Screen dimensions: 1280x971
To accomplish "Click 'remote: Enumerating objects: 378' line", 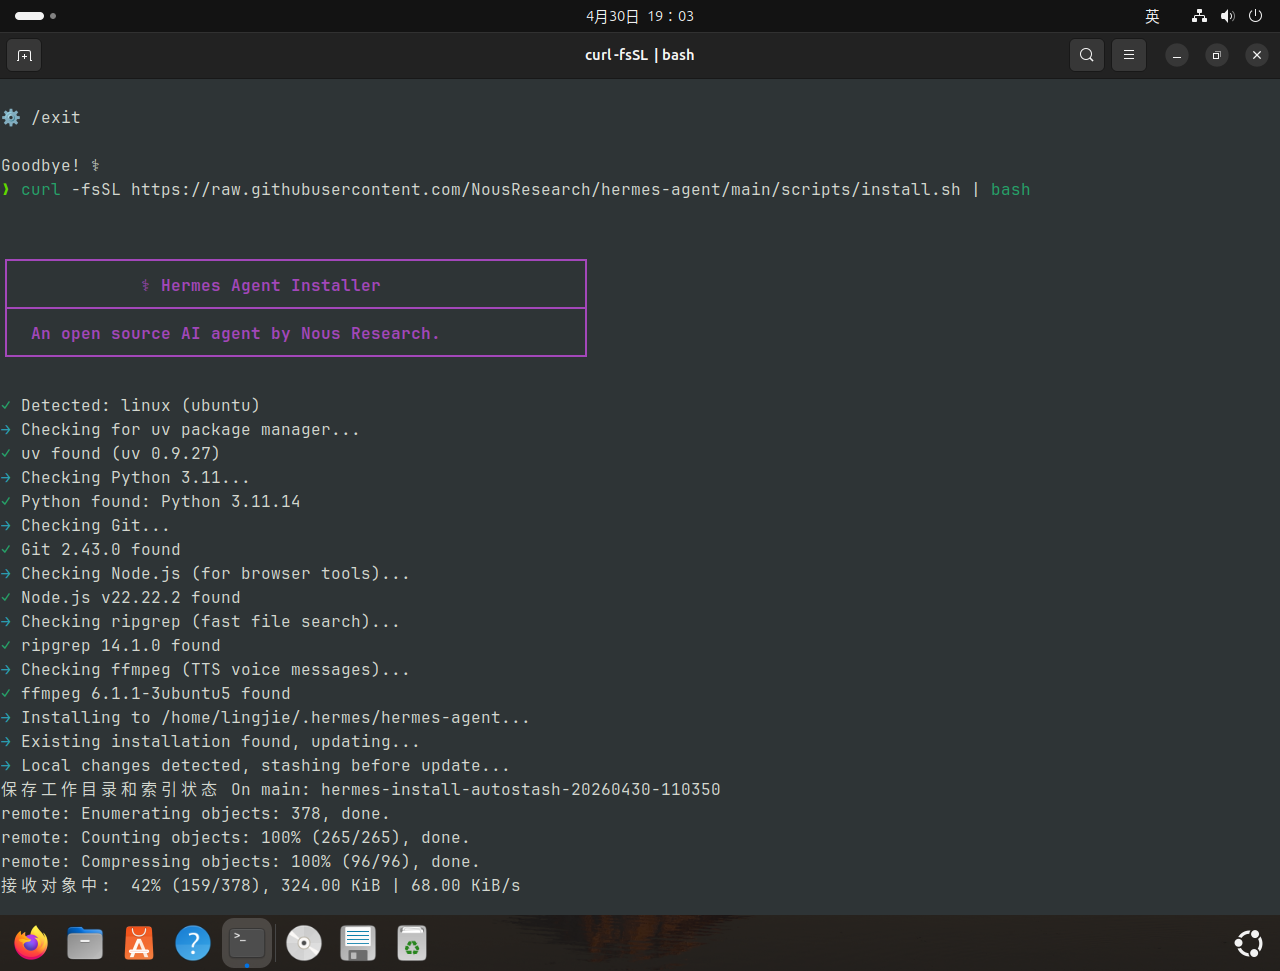I will 196,813.
